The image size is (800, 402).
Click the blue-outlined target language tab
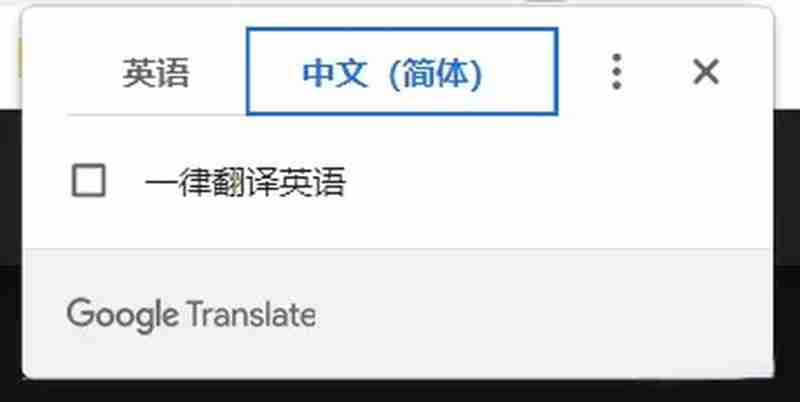pos(402,71)
